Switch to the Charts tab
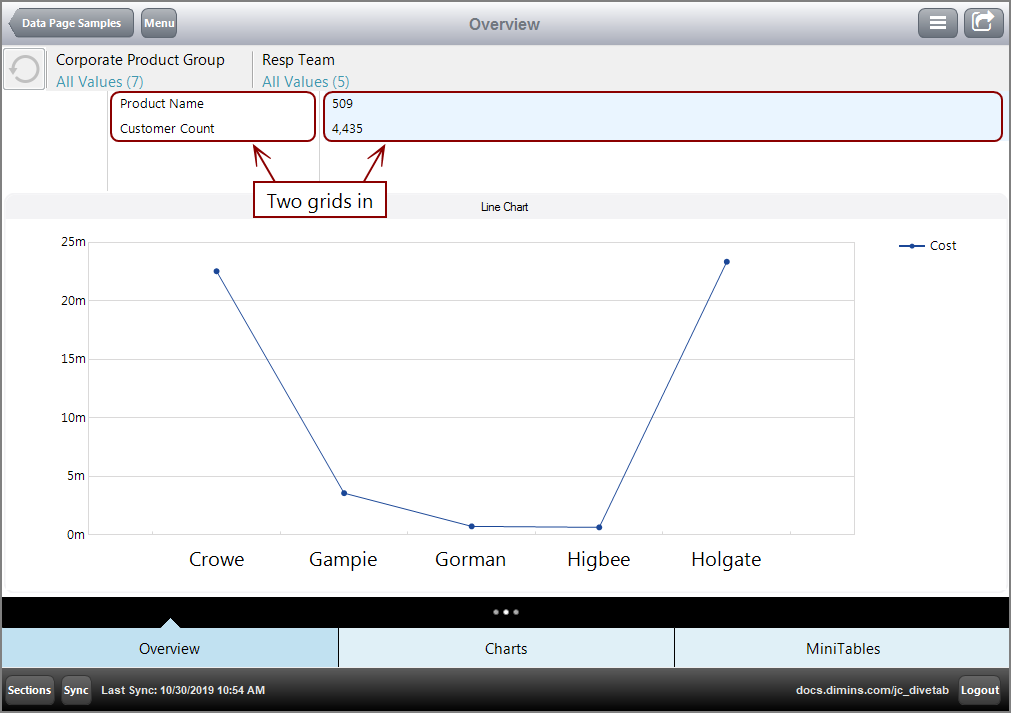Viewport: 1011px width, 713px height. click(506, 648)
